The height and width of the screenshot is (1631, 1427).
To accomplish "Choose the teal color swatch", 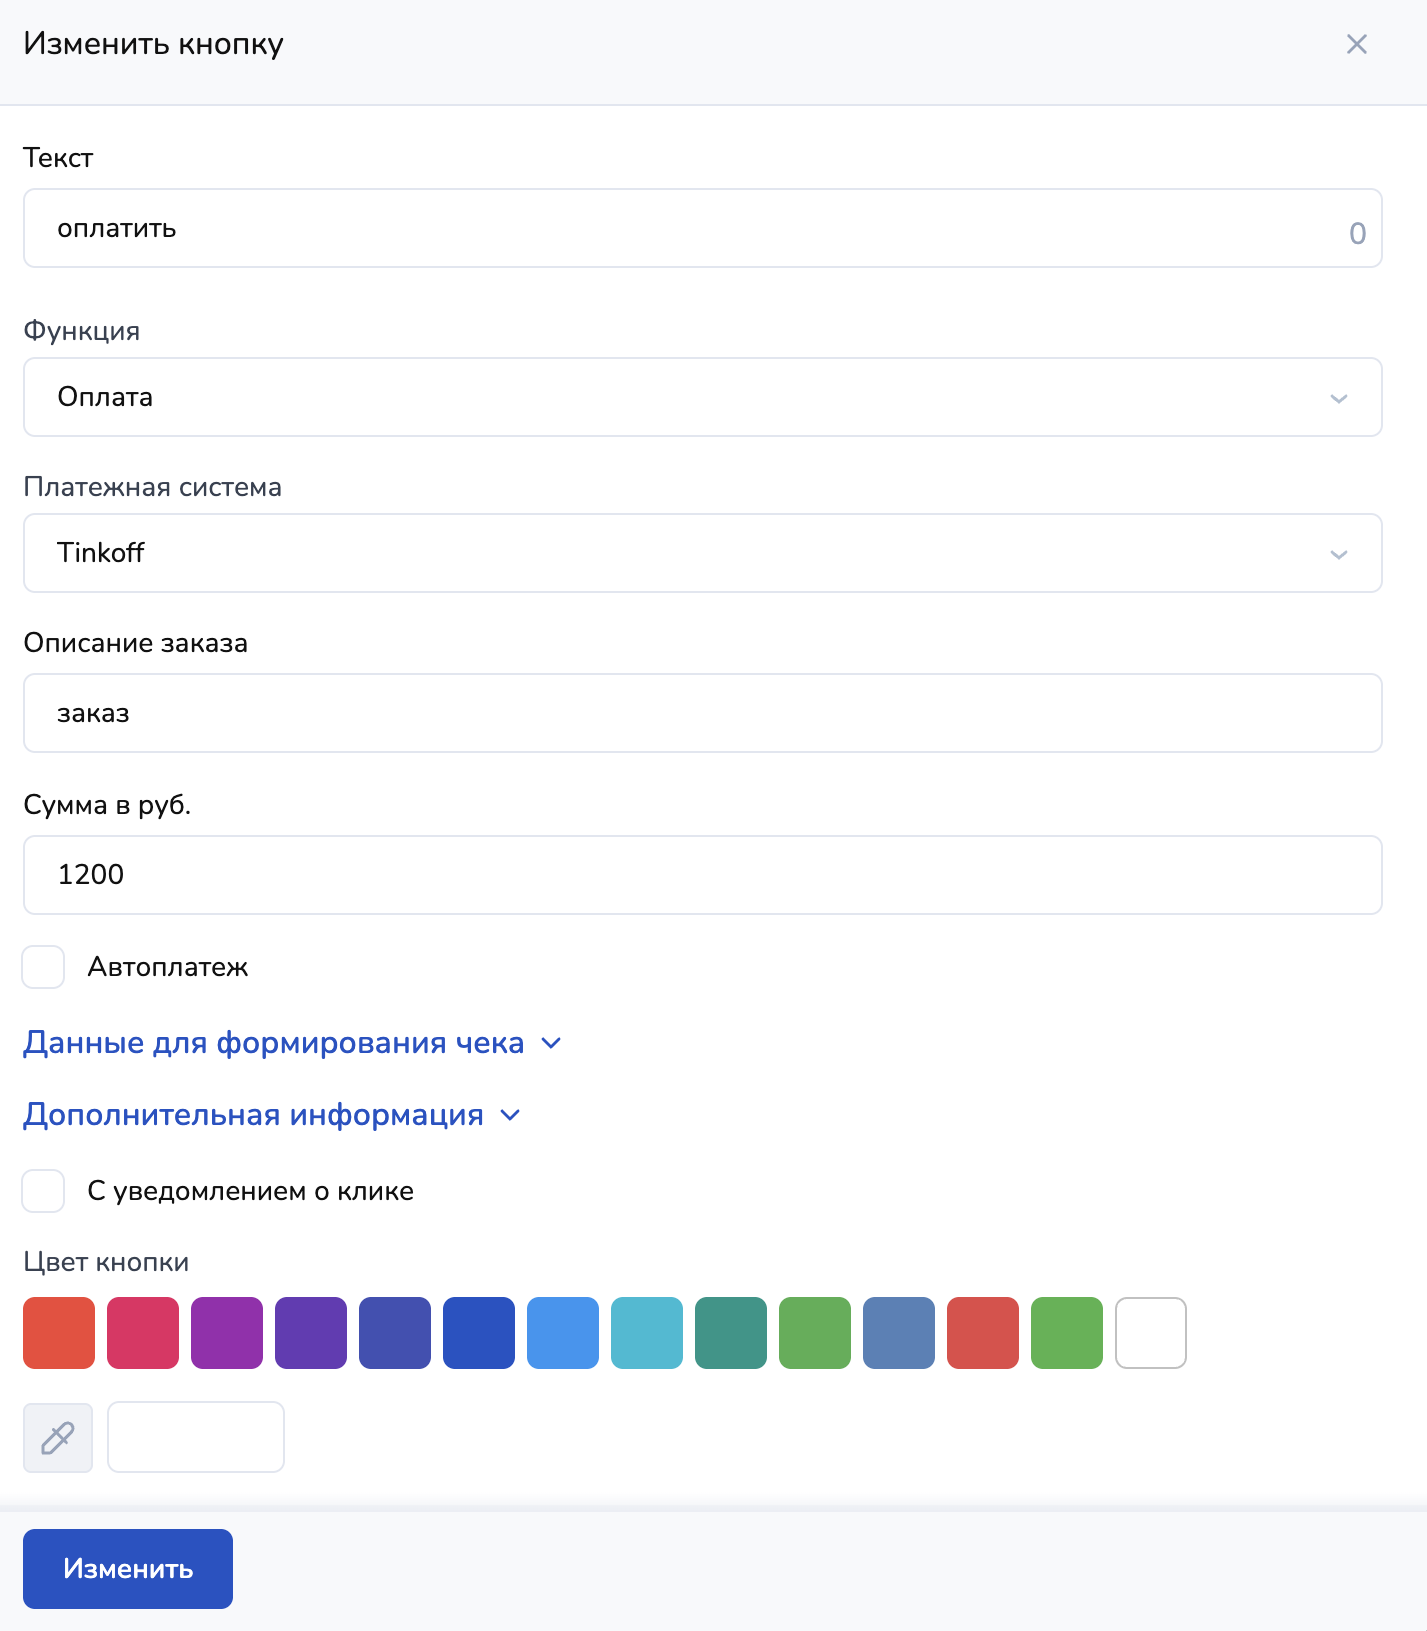I will coord(731,1333).
